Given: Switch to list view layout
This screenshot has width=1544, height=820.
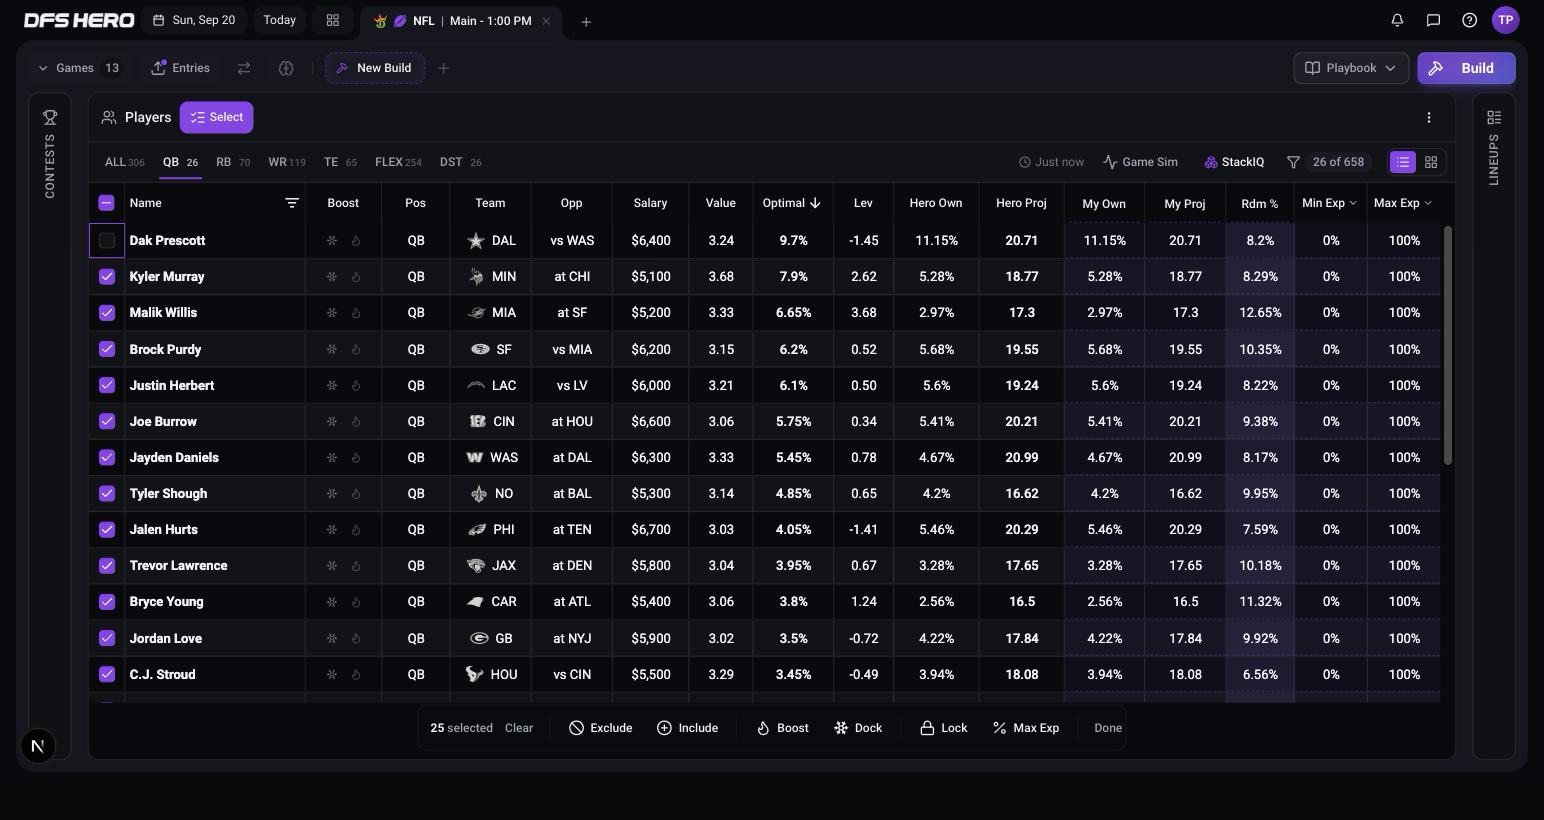Looking at the screenshot, I should tap(1403, 162).
